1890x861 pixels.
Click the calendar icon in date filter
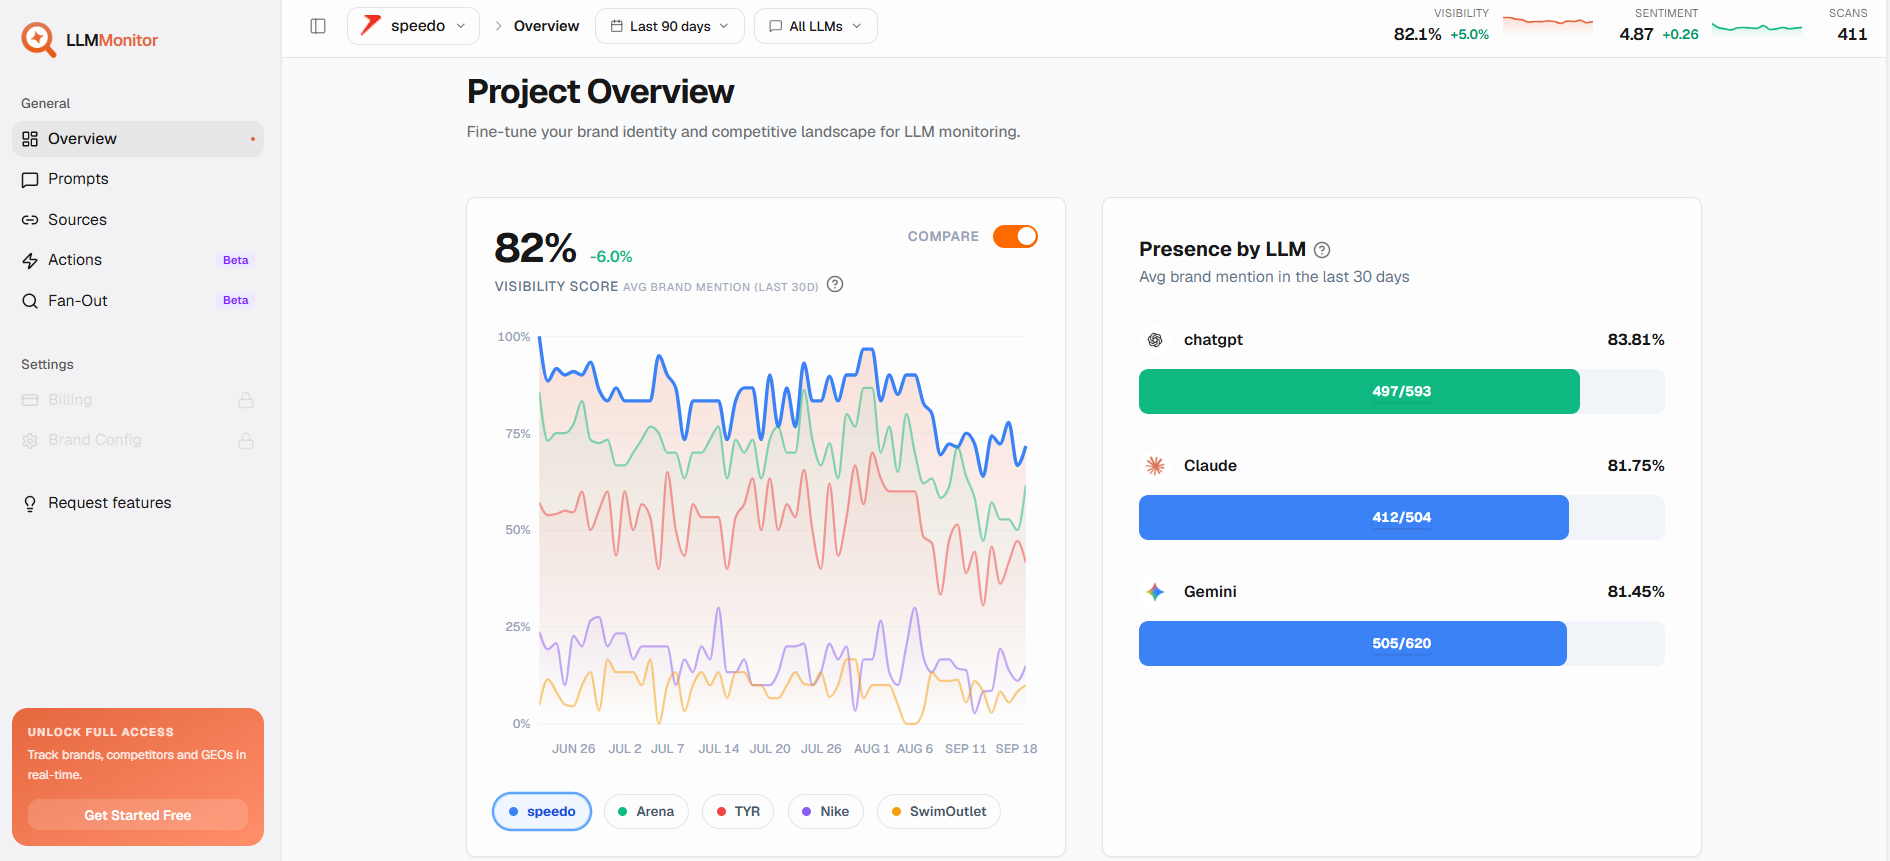pyautogui.click(x=617, y=26)
